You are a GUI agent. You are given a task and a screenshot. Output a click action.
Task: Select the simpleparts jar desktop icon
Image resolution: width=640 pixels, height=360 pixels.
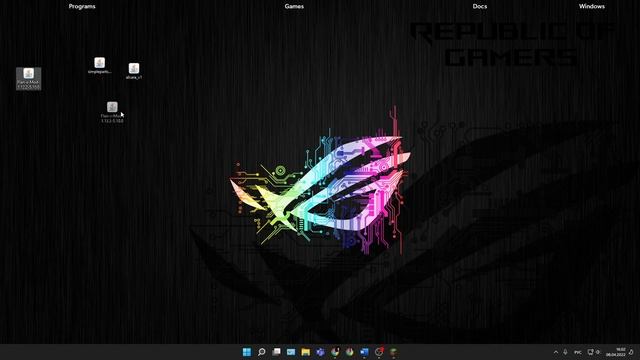point(100,66)
